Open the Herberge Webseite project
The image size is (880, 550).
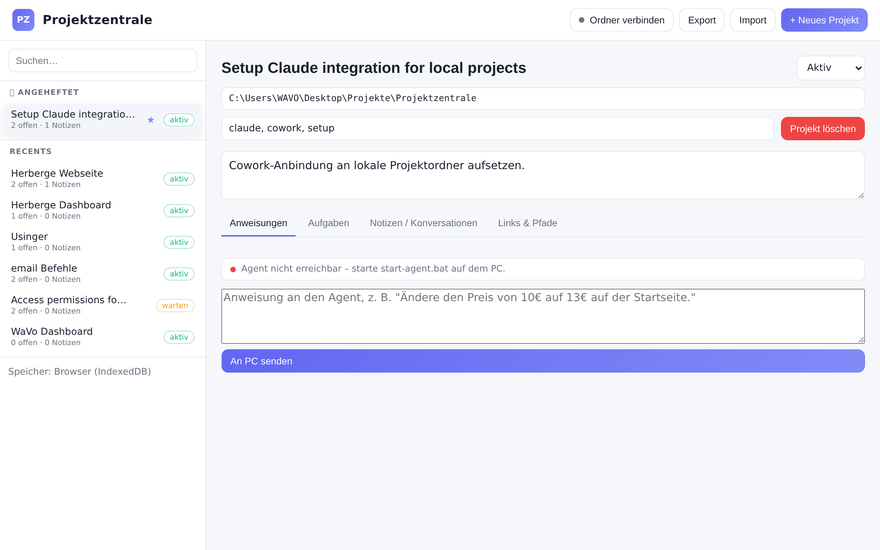[x=103, y=178]
